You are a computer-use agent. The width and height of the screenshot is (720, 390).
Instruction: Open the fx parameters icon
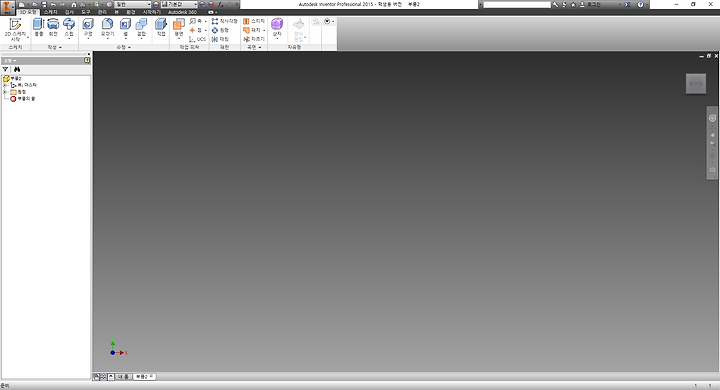(220, 5)
